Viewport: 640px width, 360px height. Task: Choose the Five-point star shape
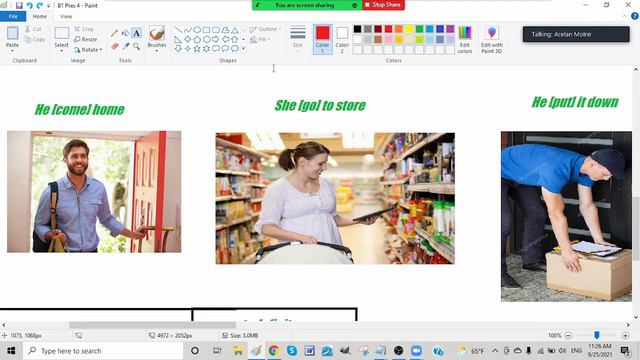(x=197, y=49)
